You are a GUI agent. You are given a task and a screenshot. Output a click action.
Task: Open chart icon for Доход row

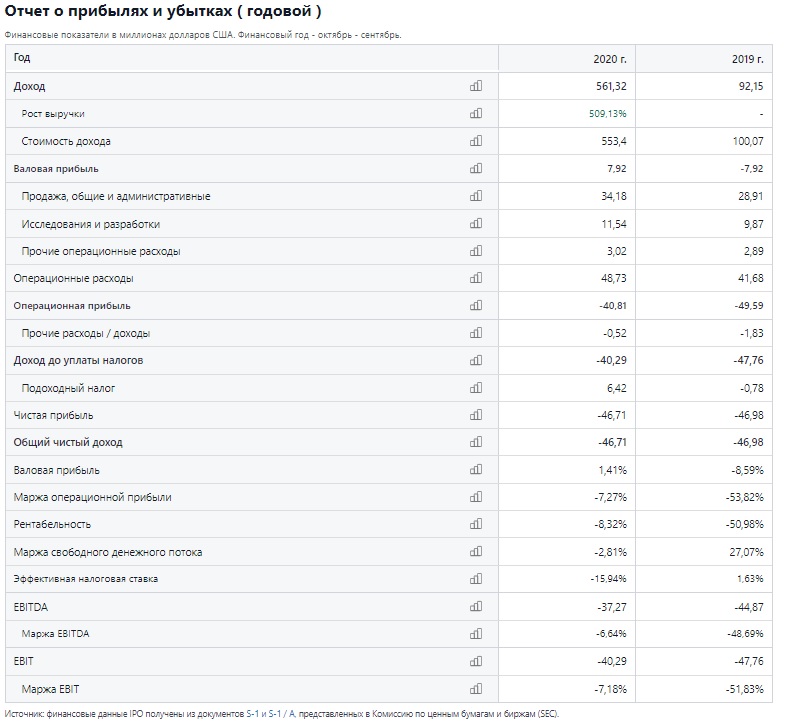tap(476, 86)
